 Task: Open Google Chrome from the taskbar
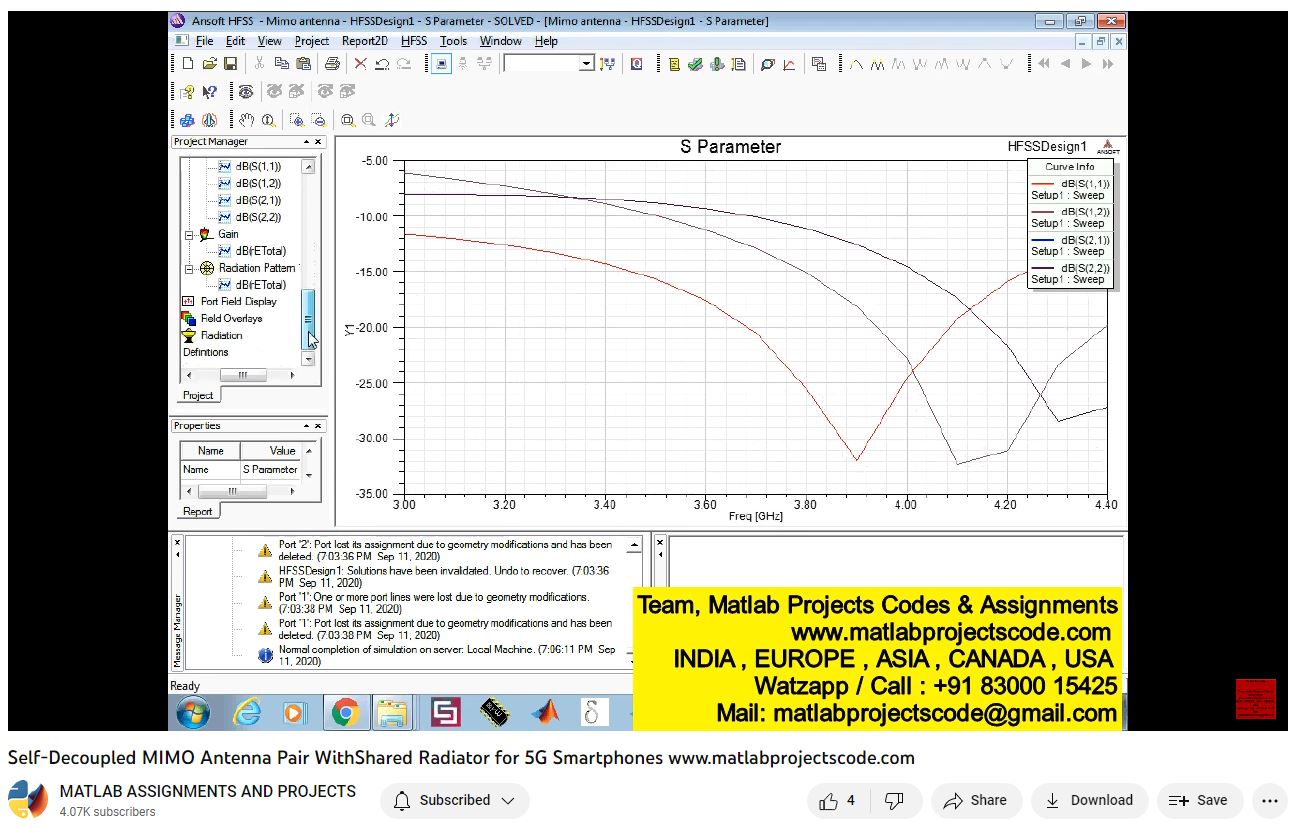345,712
